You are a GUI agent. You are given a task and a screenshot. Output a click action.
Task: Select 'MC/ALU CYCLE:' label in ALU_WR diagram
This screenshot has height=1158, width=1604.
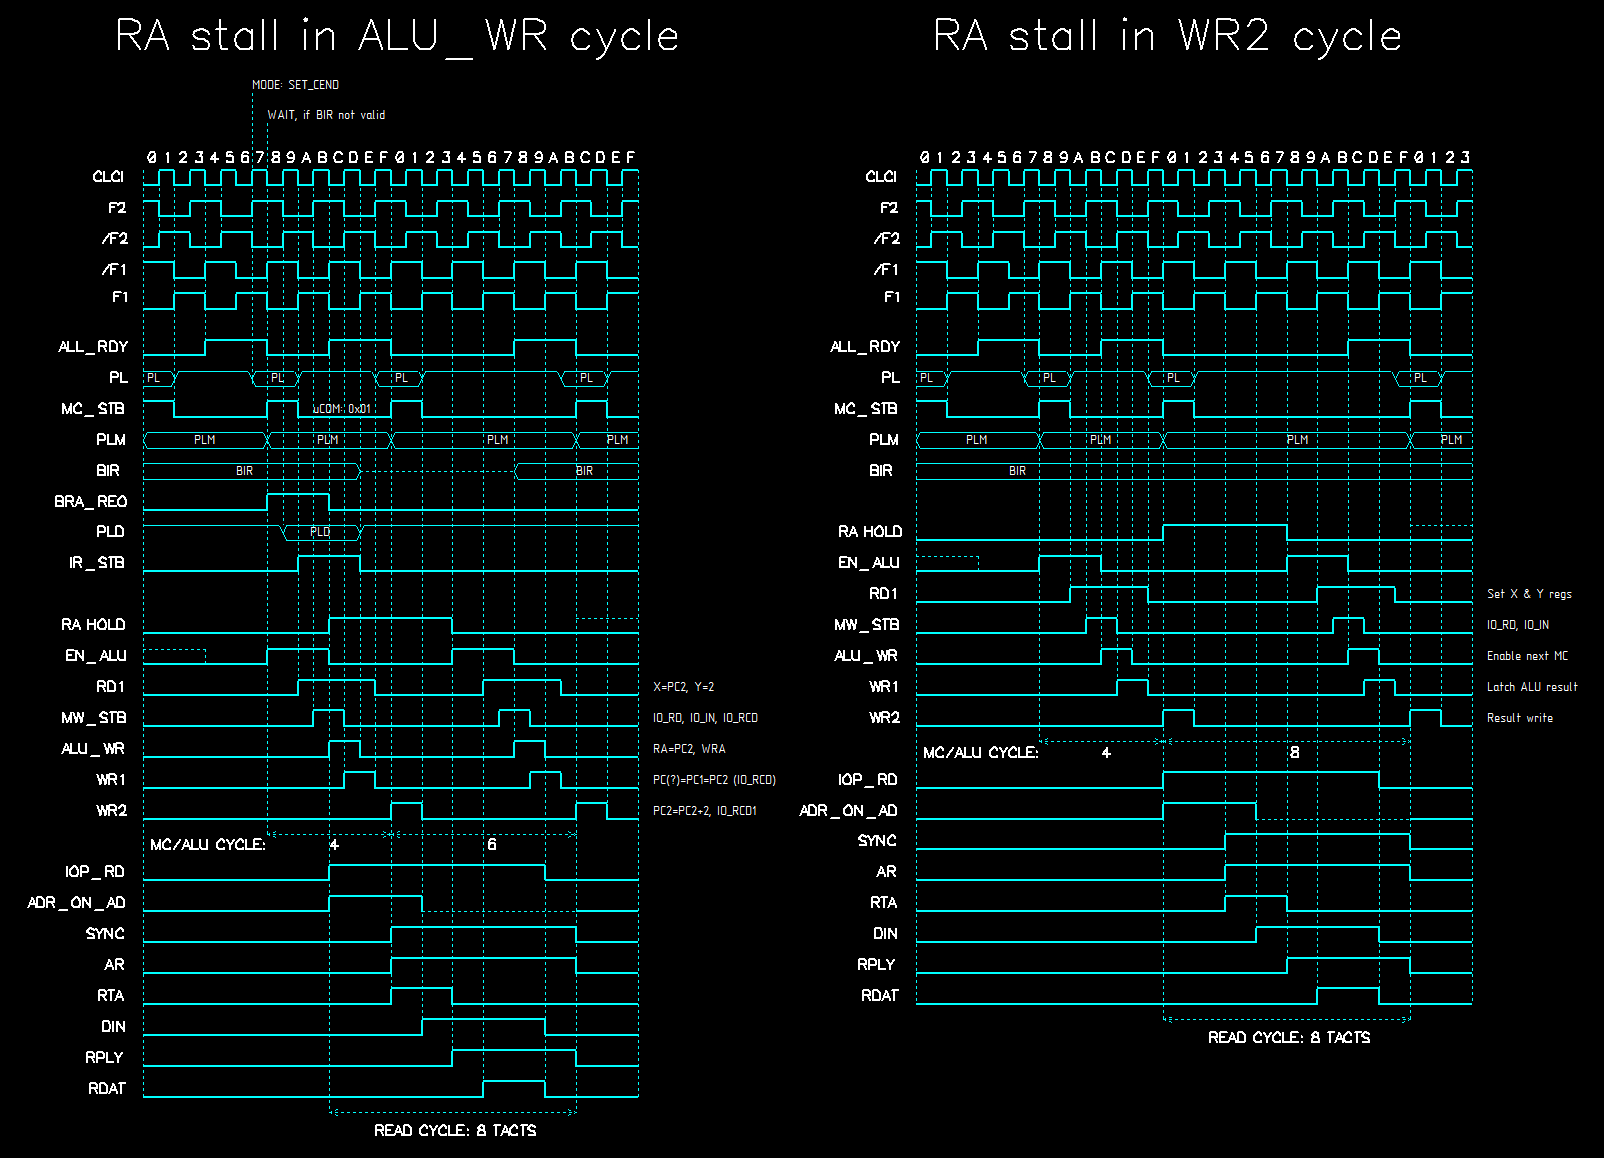[x=208, y=845]
